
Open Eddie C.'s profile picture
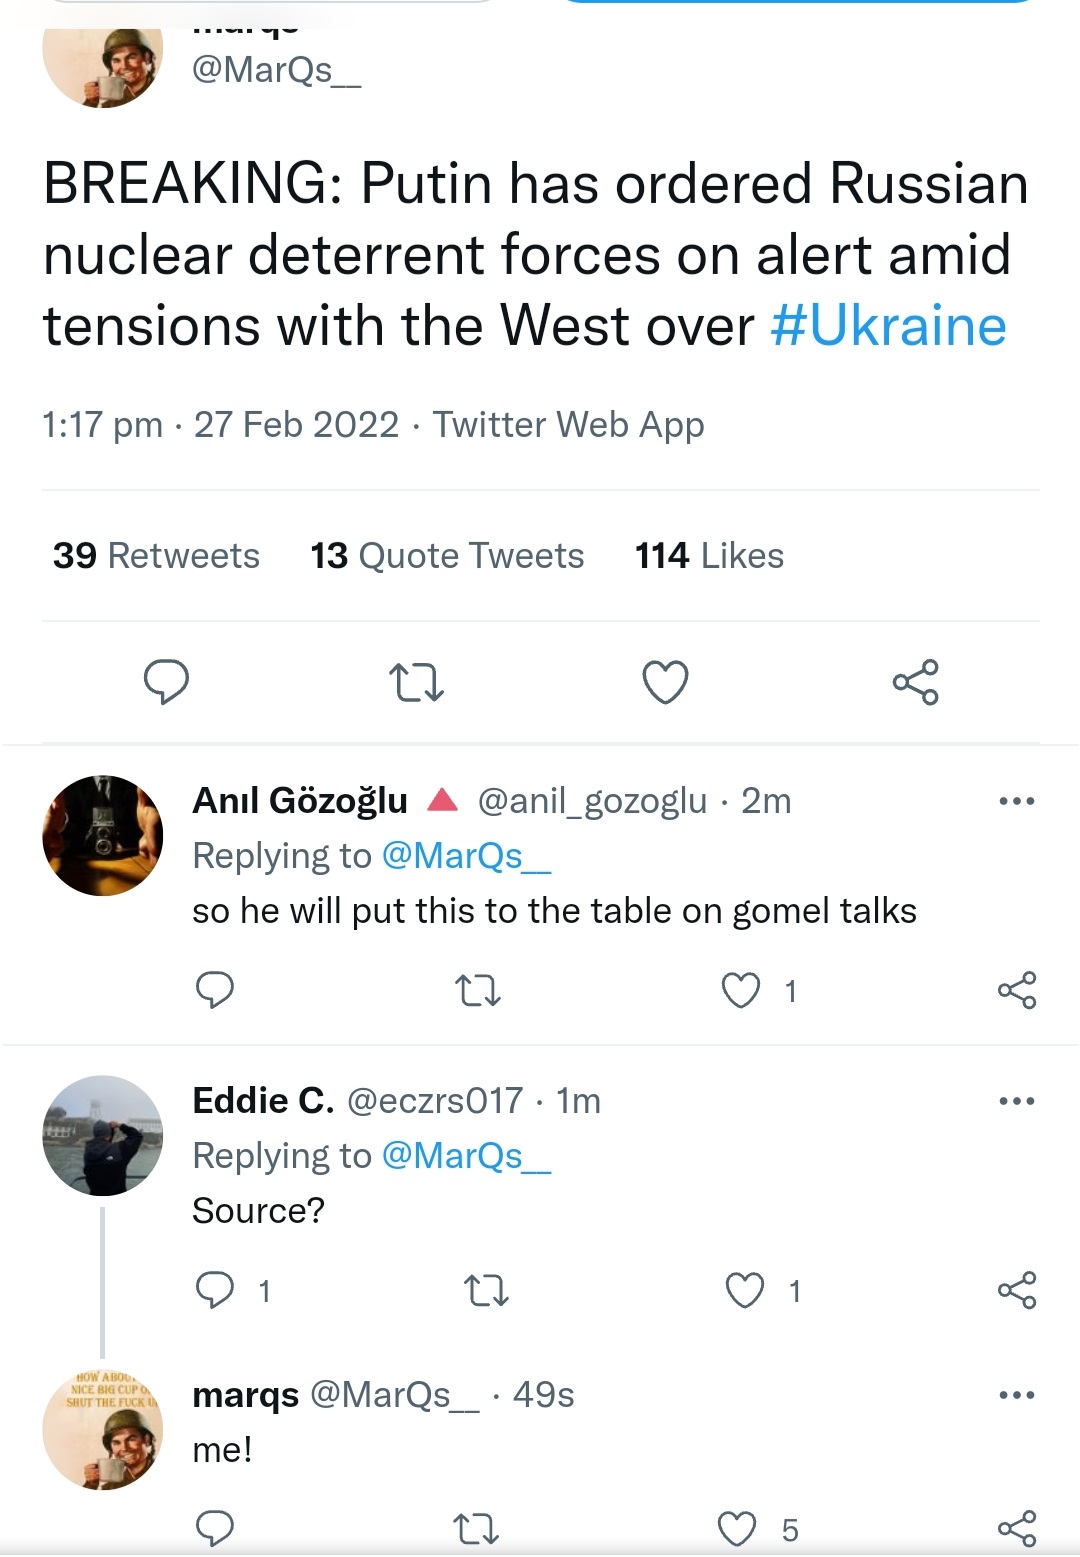click(x=102, y=1135)
